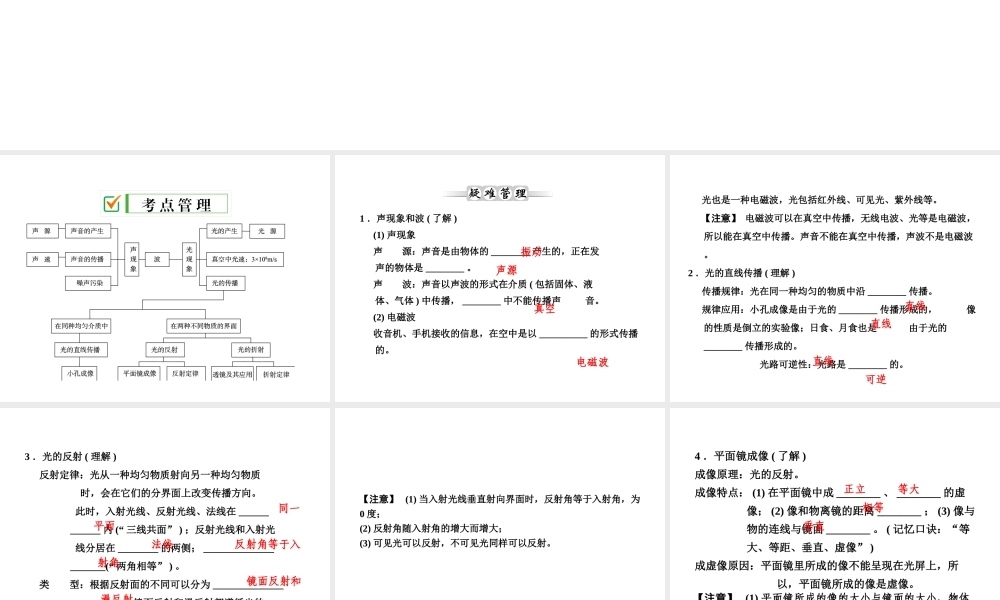Open the 疑难管理 slide thumbnail
The image size is (1000, 600).
pyautogui.click(x=499, y=278)
